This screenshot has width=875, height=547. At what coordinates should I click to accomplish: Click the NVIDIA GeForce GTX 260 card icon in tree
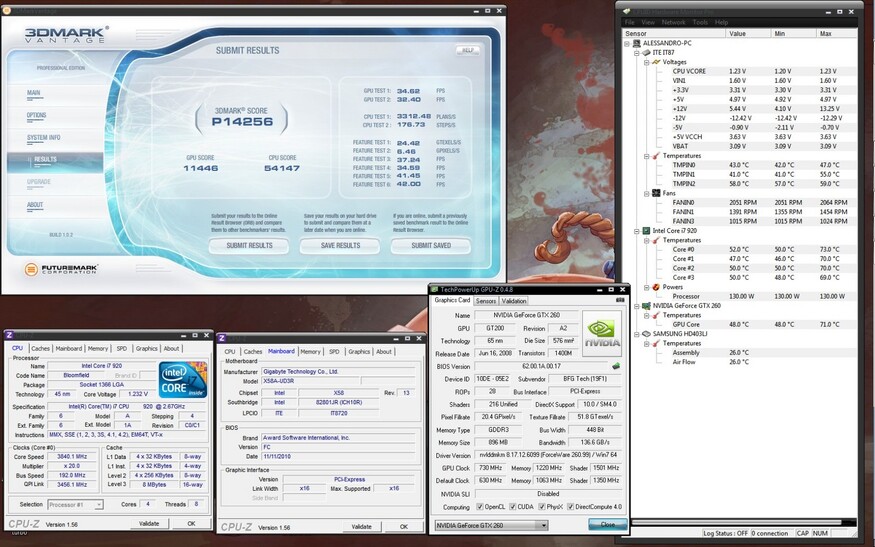point(646,306)
